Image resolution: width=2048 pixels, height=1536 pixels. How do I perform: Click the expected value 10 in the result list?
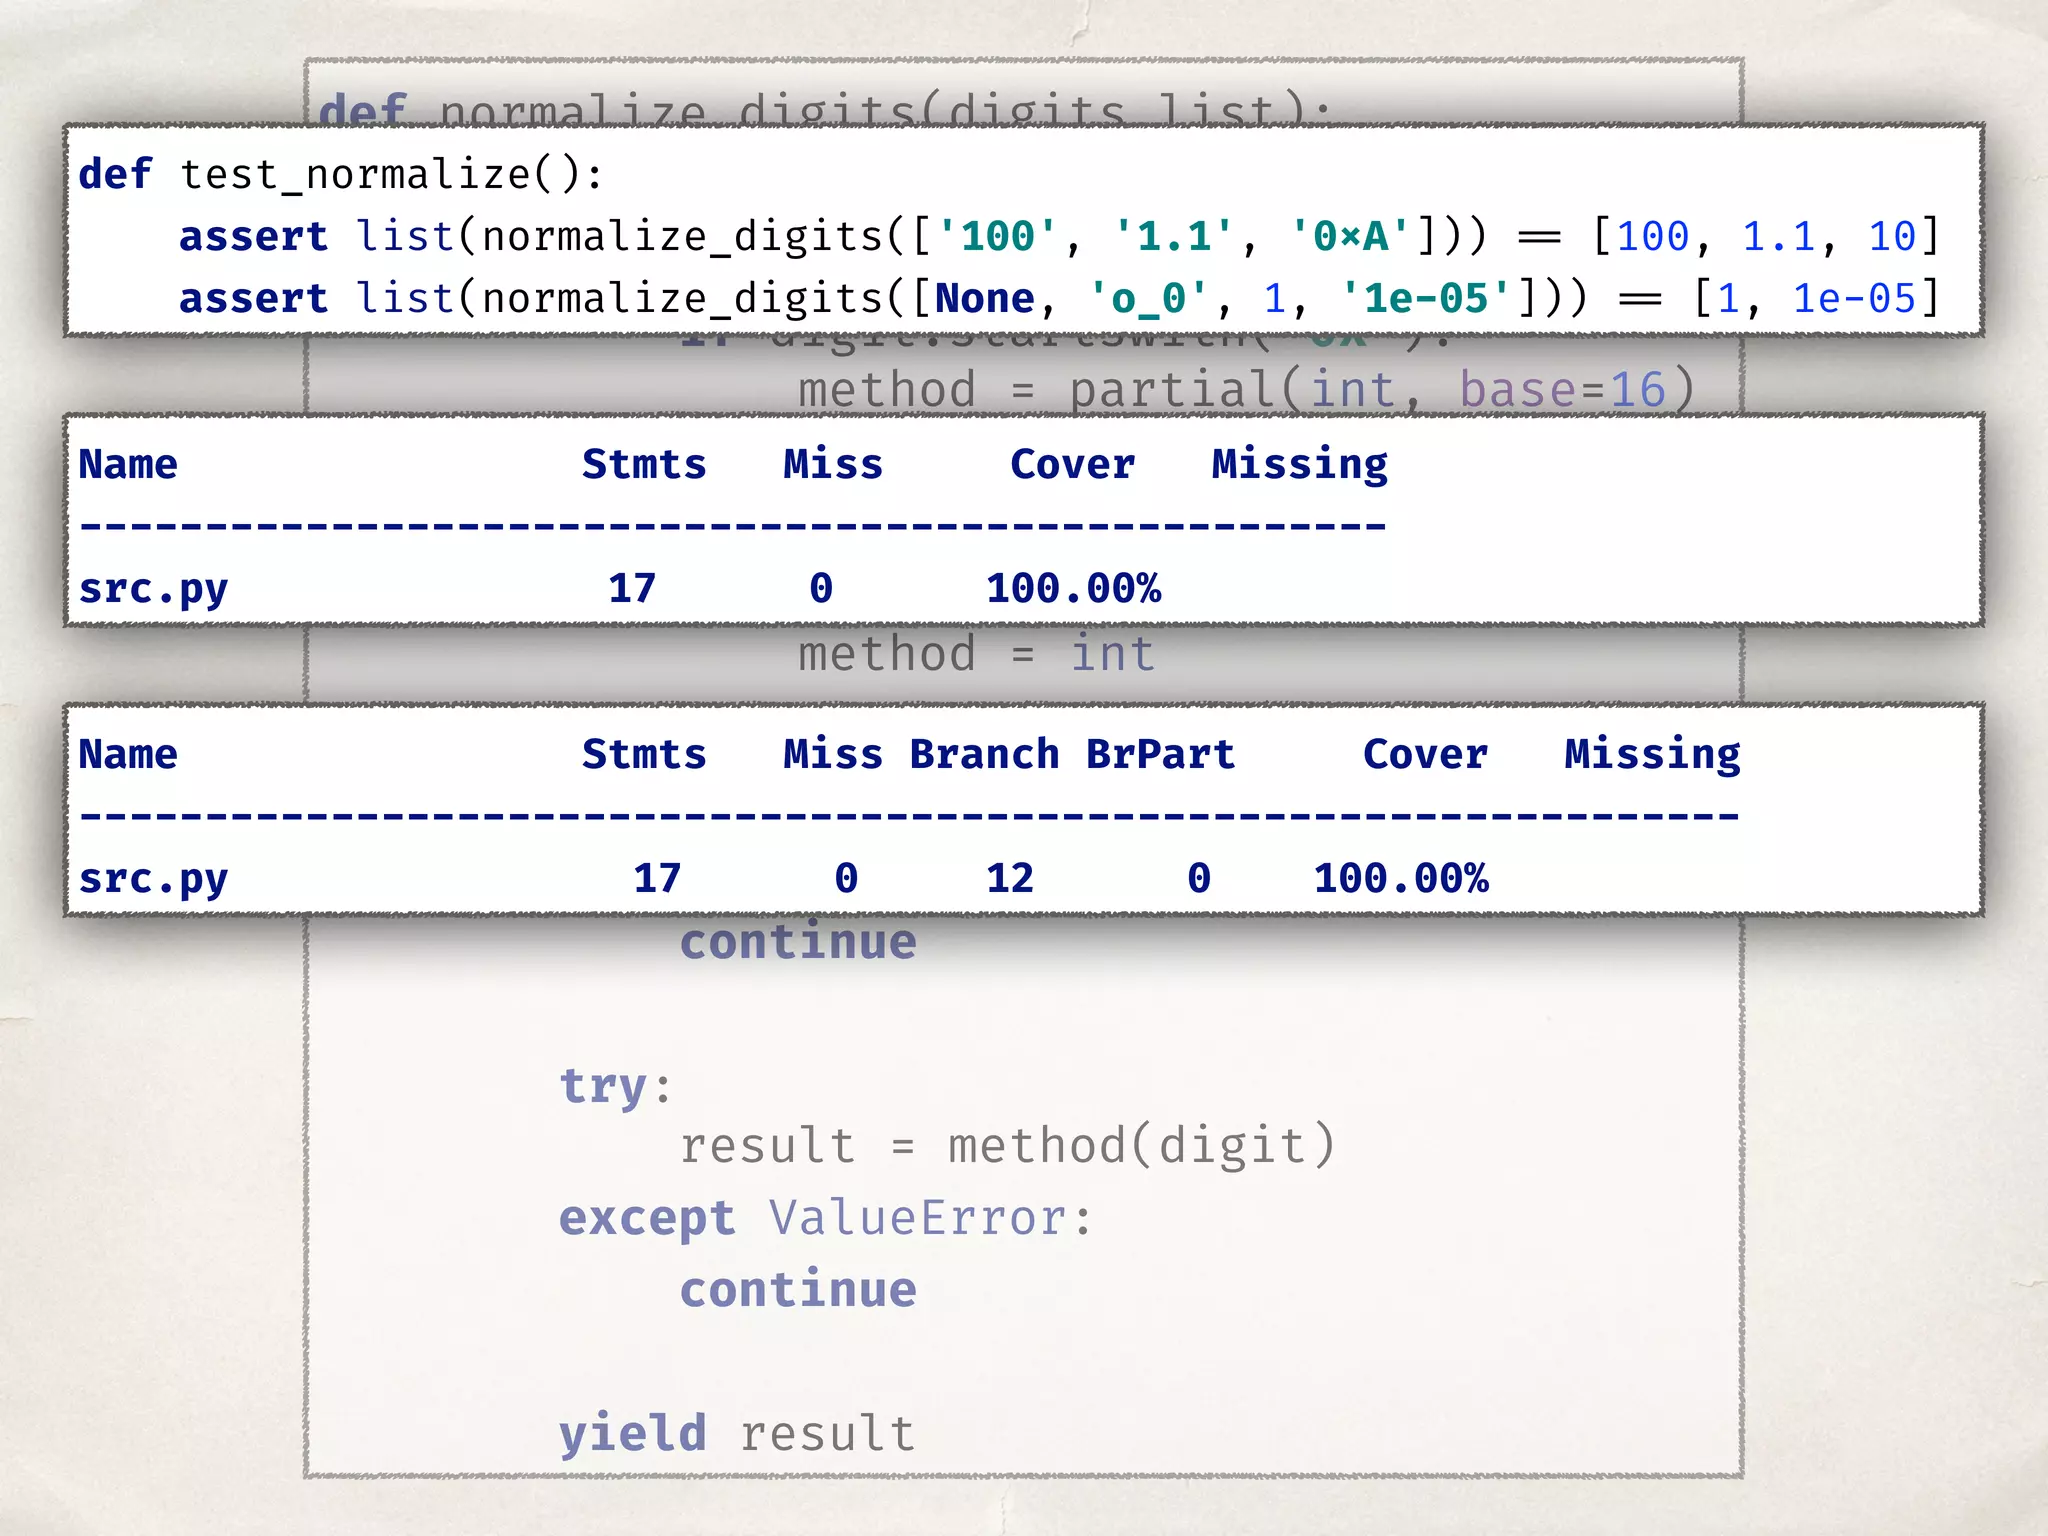pos(1892,237)
